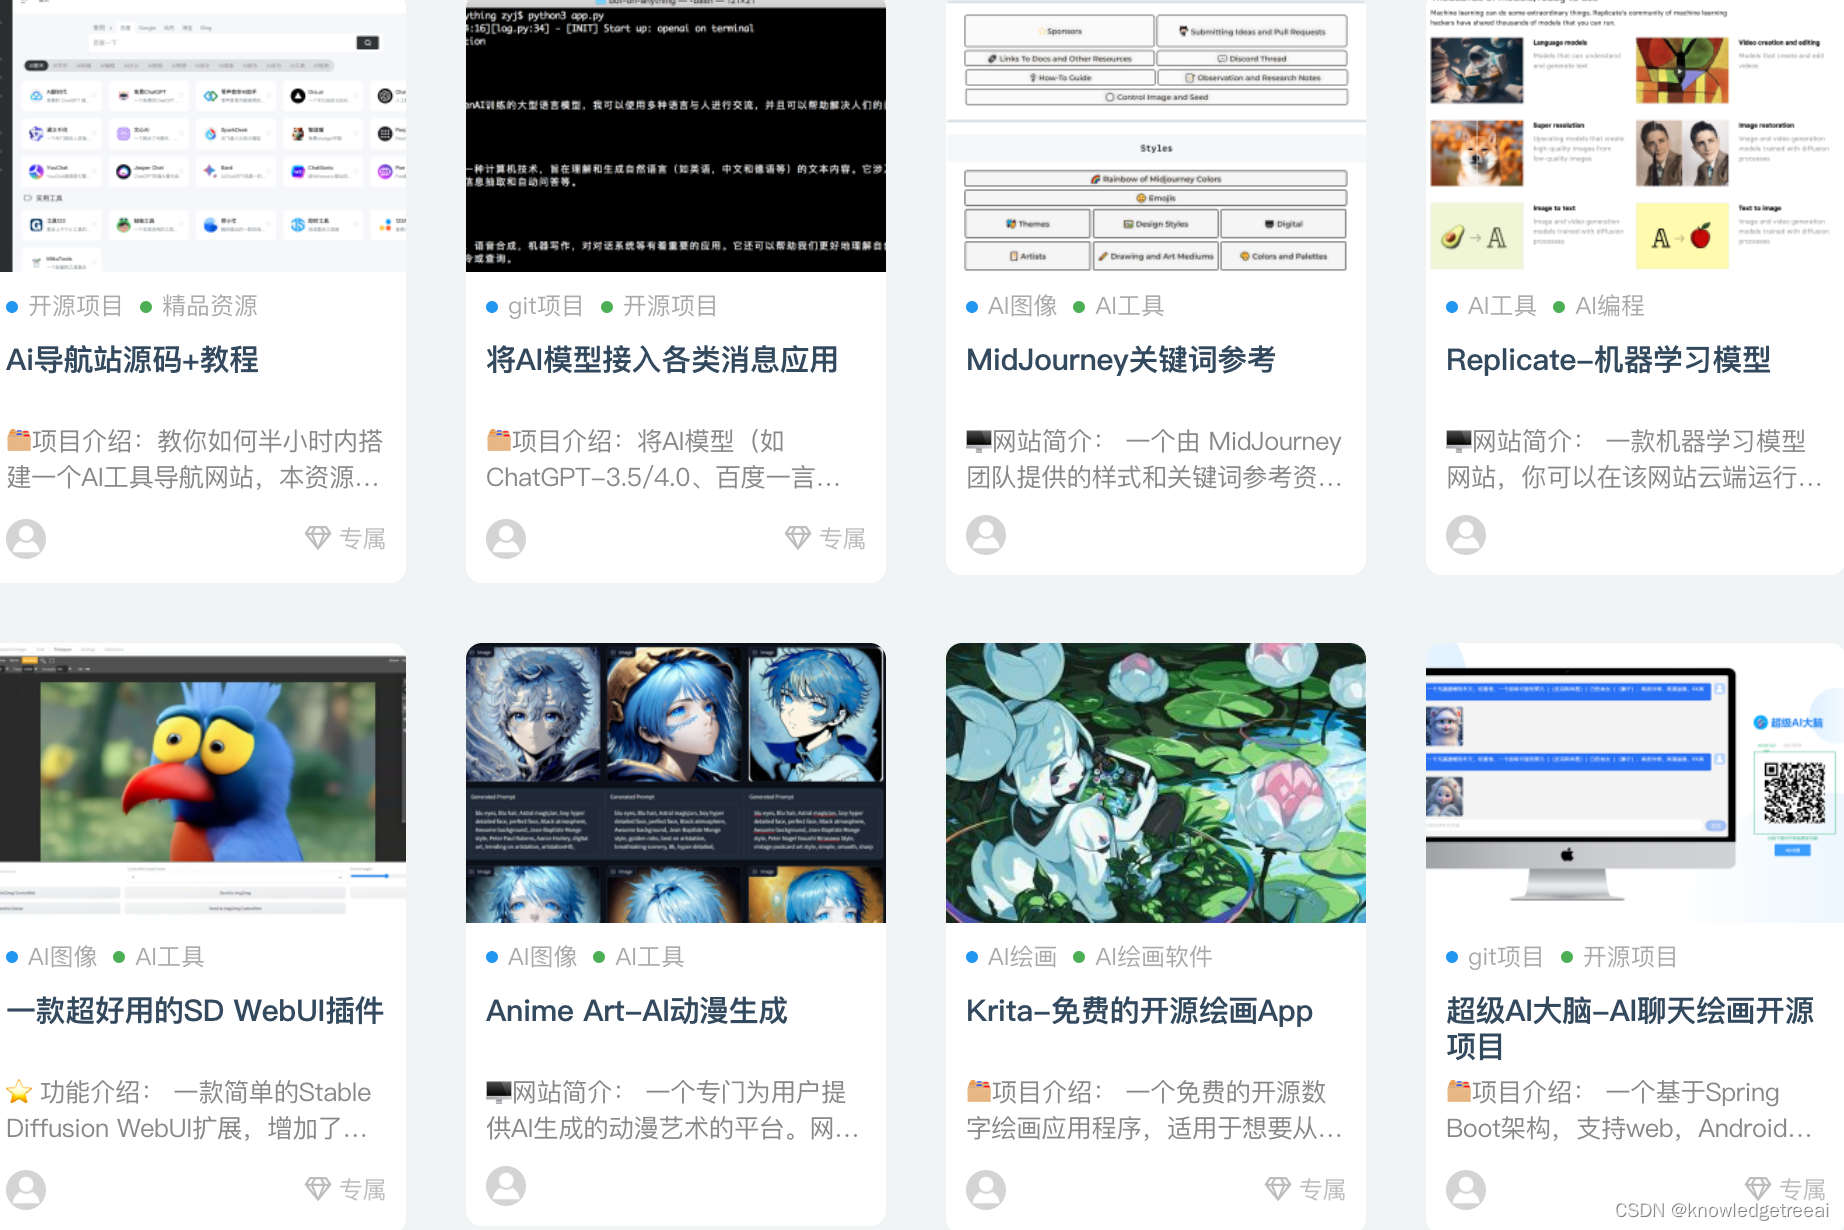
Task: Open the 将AI模型接入各类消息应用 title link
Action: tap(662, 359)
